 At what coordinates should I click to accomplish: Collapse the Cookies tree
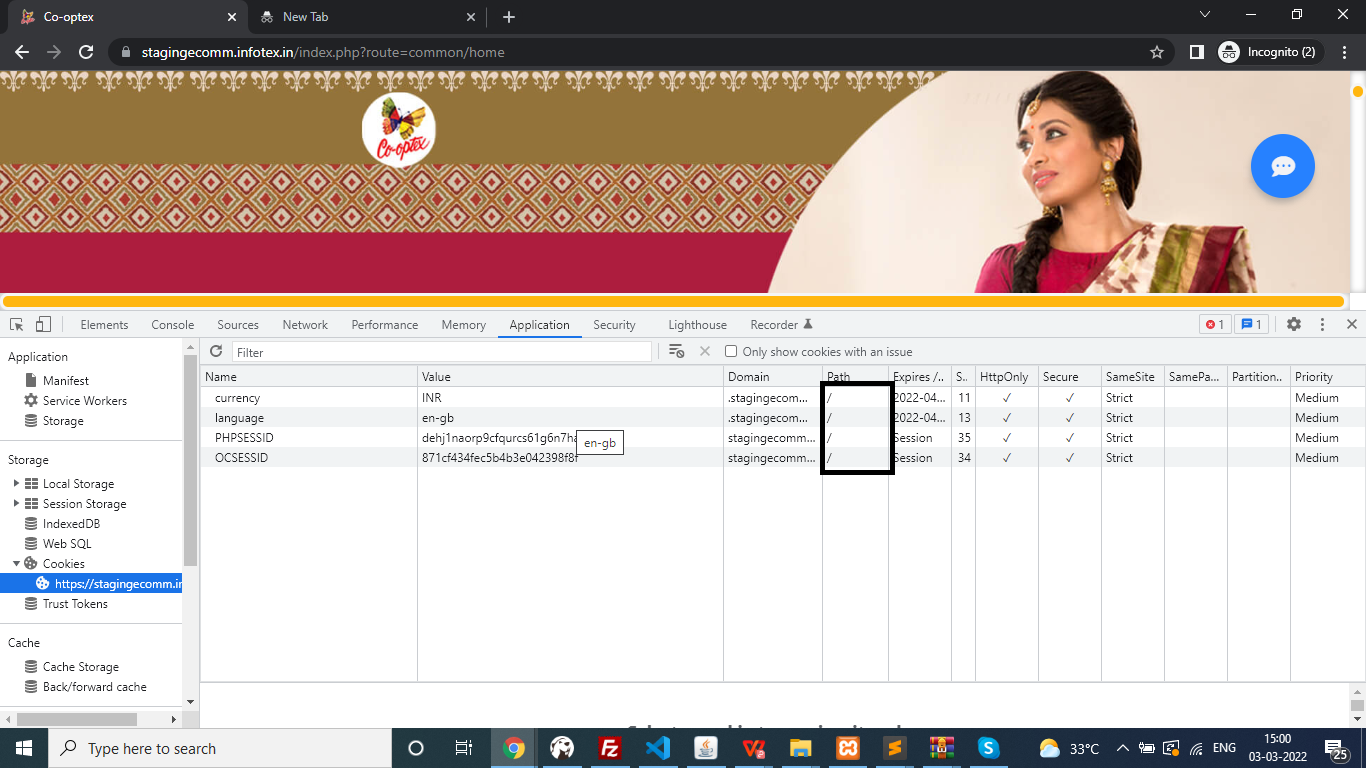click(x=17, y=563)
